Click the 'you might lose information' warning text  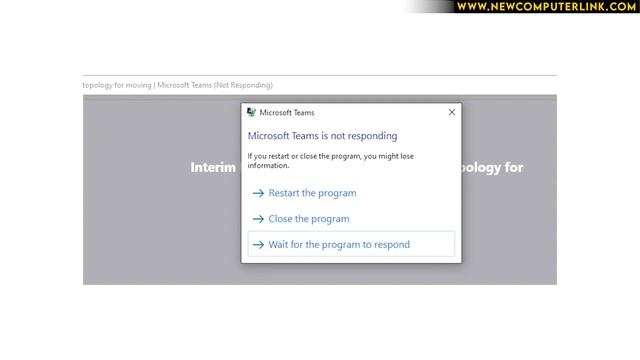click(x=331, y=161)
